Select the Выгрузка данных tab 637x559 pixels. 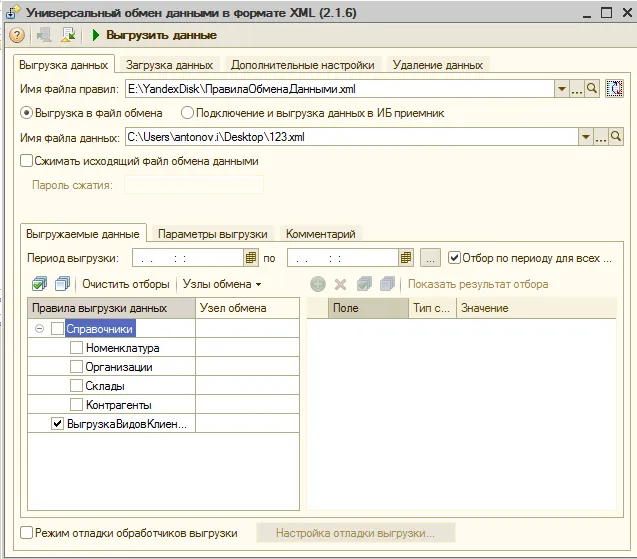64,65
